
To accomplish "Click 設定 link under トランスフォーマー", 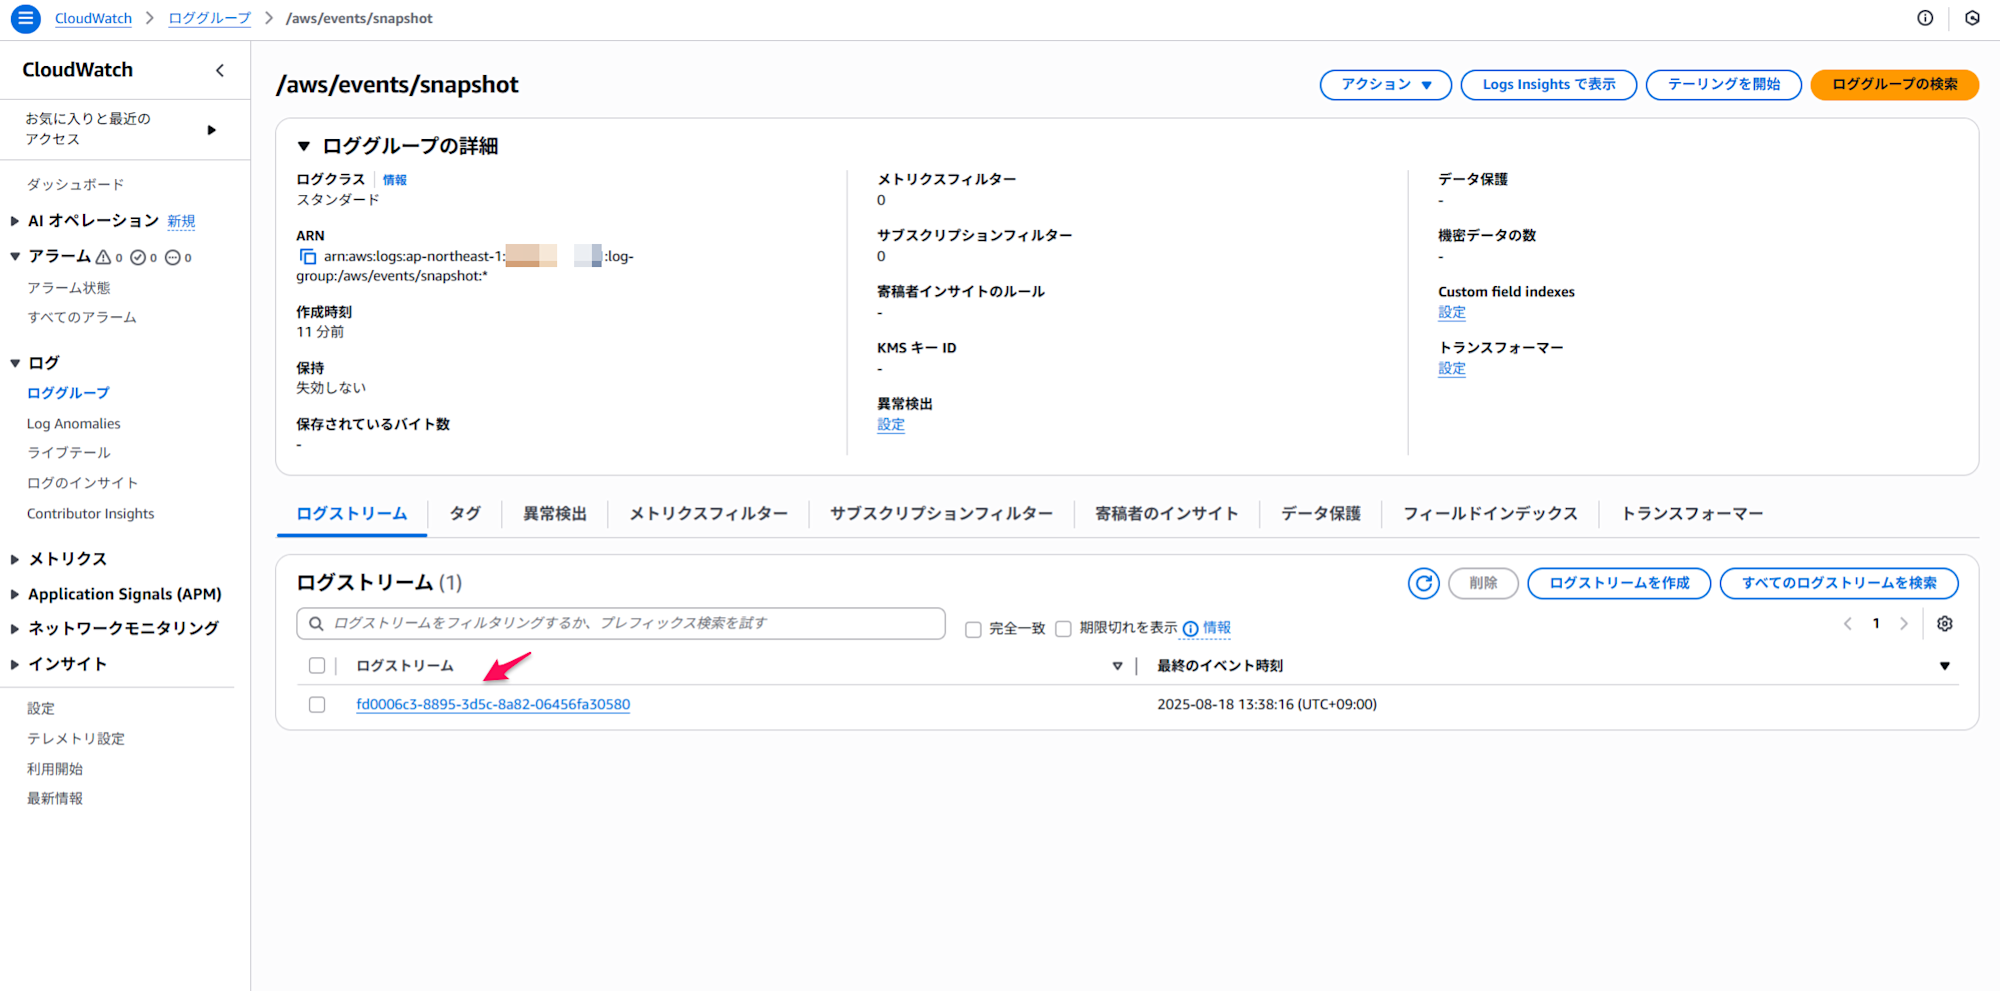I will coord(1452,368).
